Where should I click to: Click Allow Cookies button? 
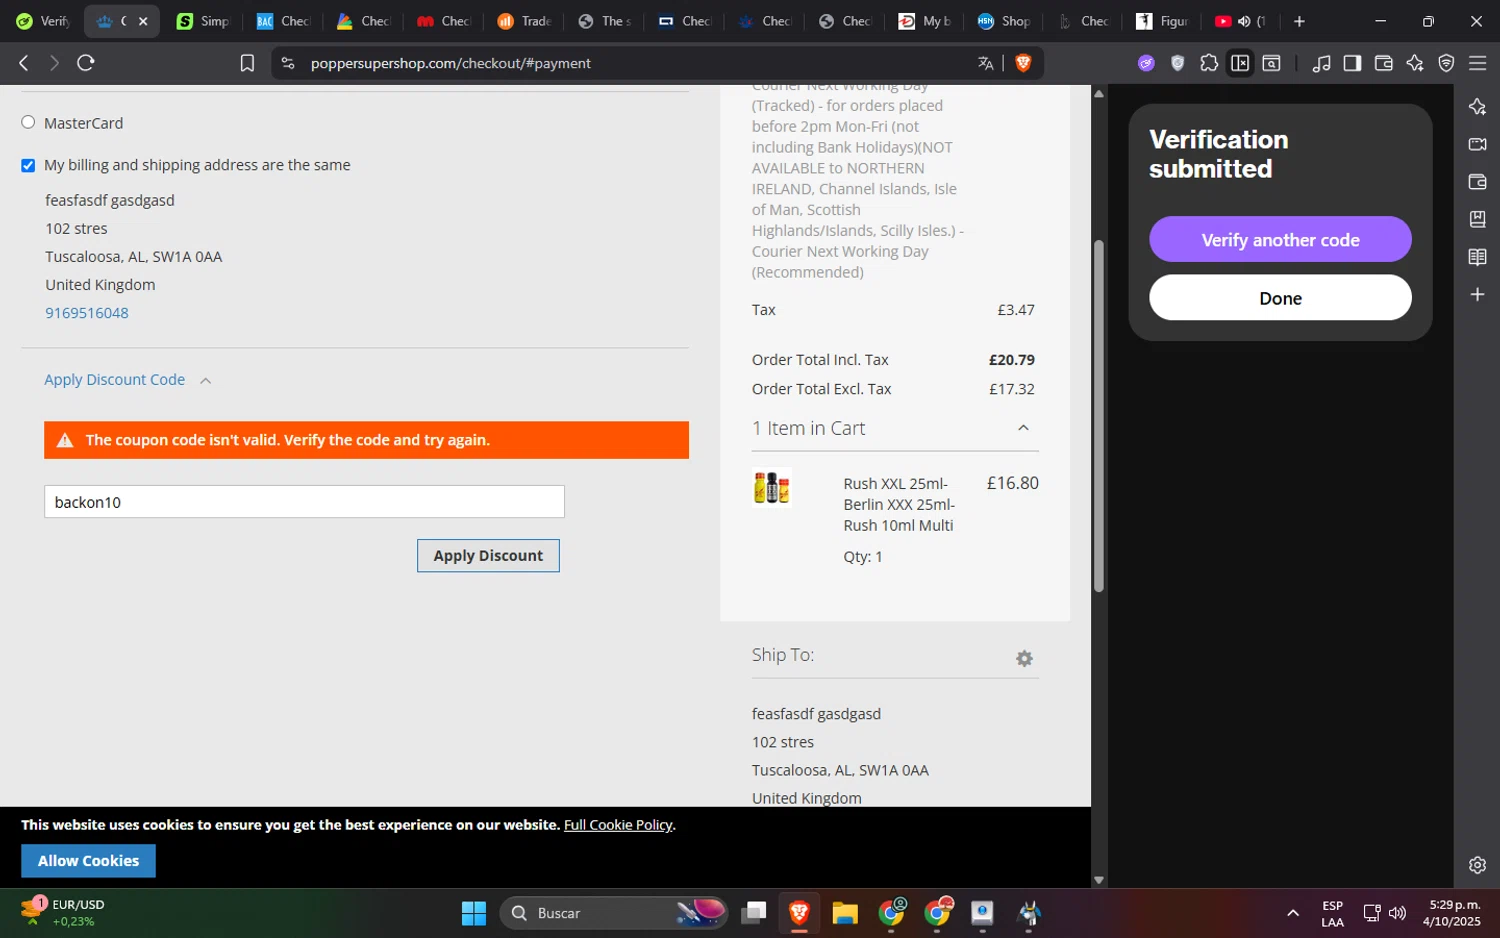pos(88,861)
